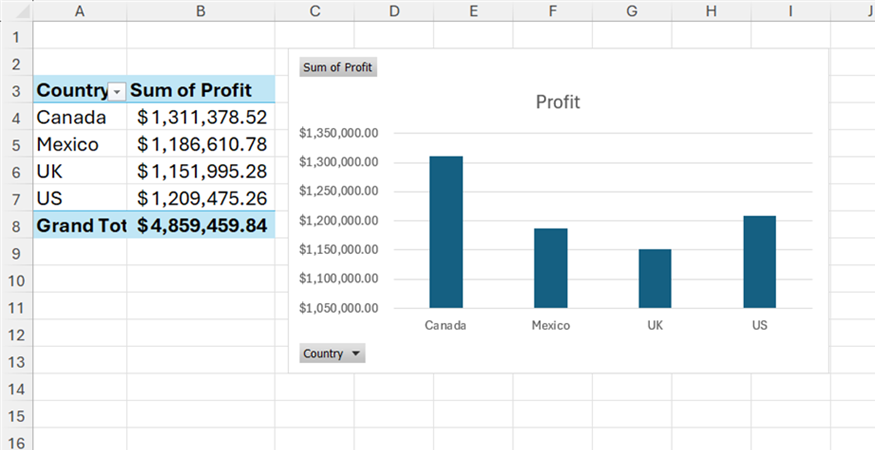Select column B header
This screenshot has width=875, height=450.
[201, 11]
